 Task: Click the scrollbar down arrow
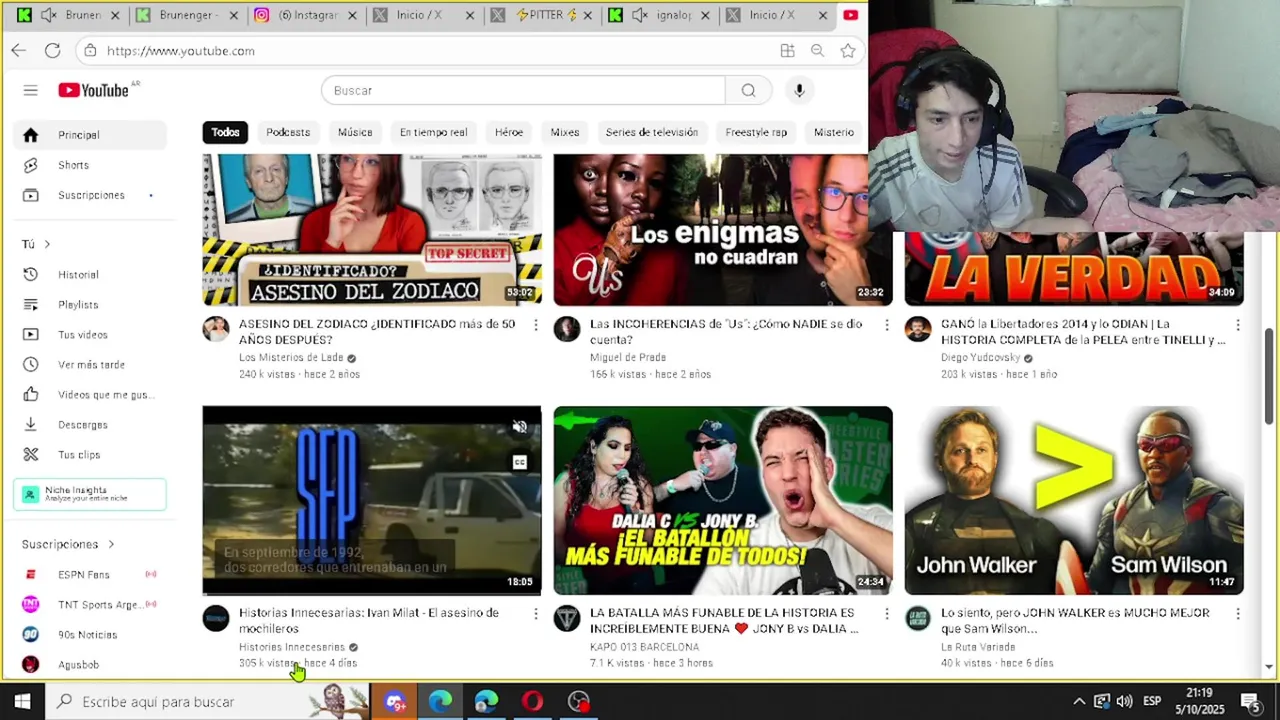1269,667
